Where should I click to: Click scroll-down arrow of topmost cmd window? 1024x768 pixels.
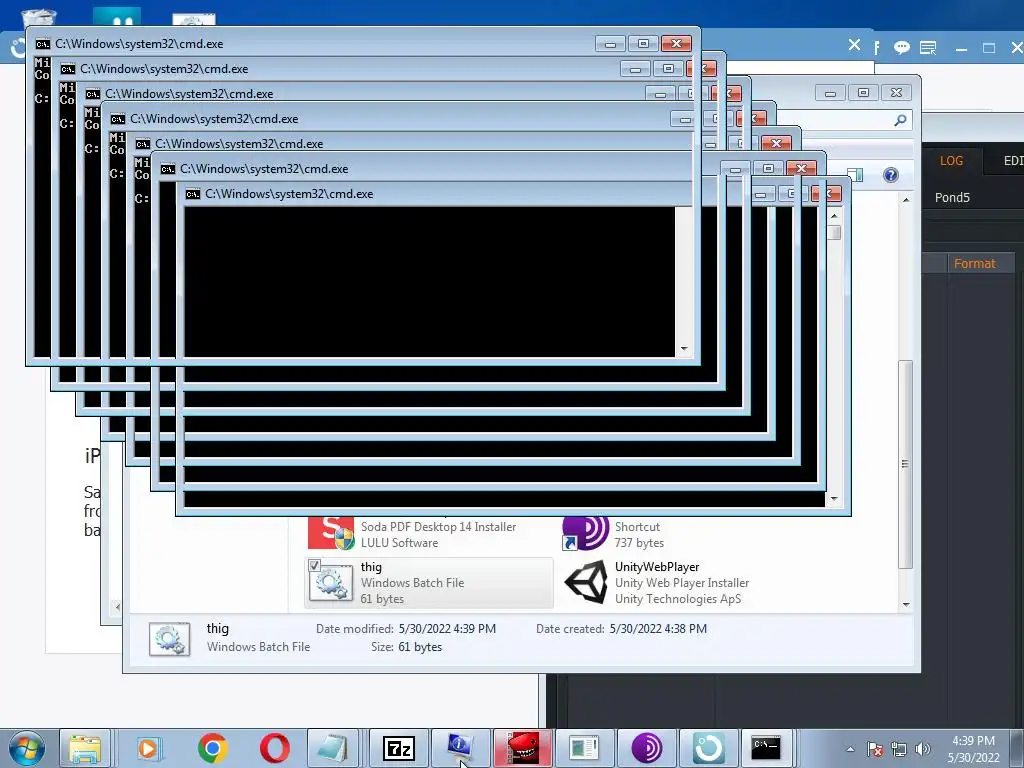pos(684,349)
